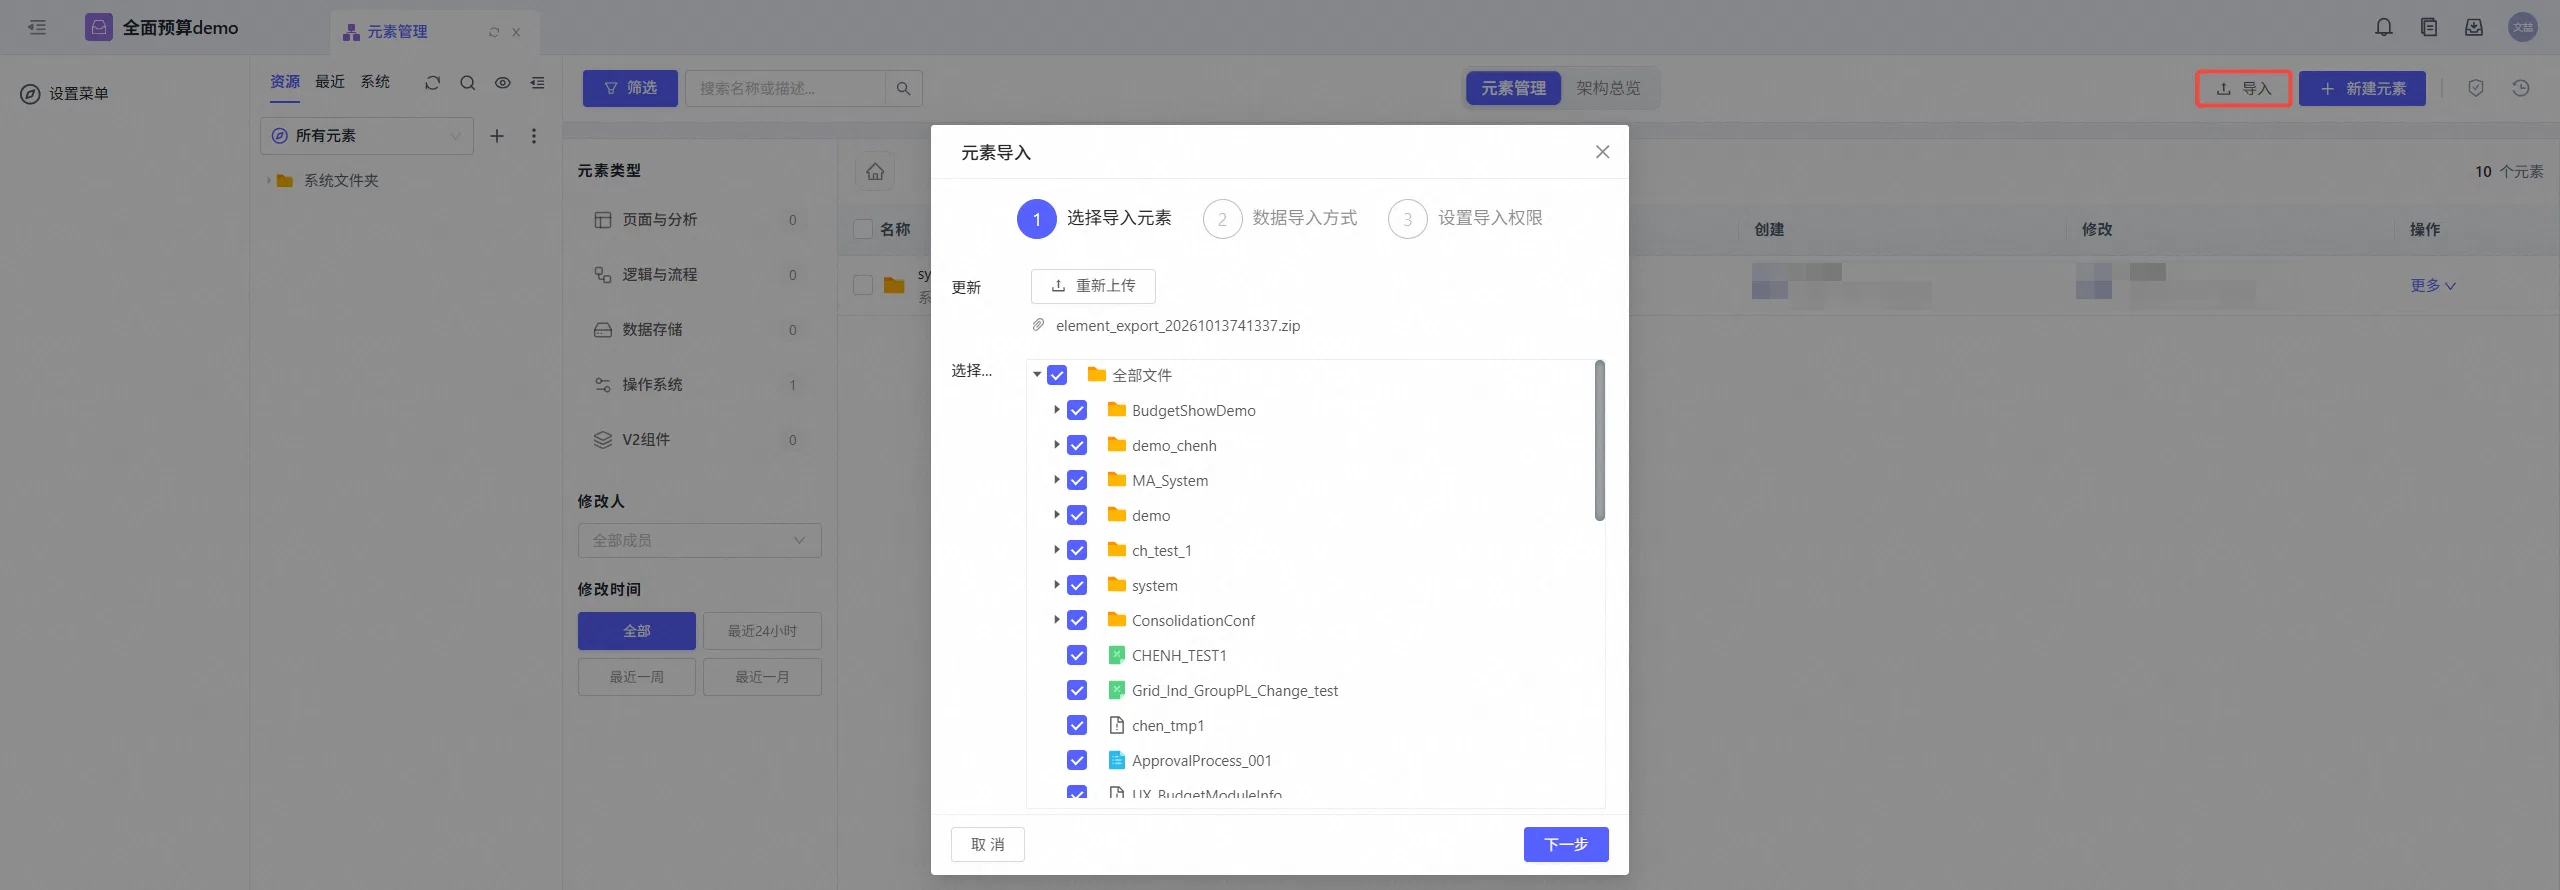Open the three-dot more options menu

533,136
